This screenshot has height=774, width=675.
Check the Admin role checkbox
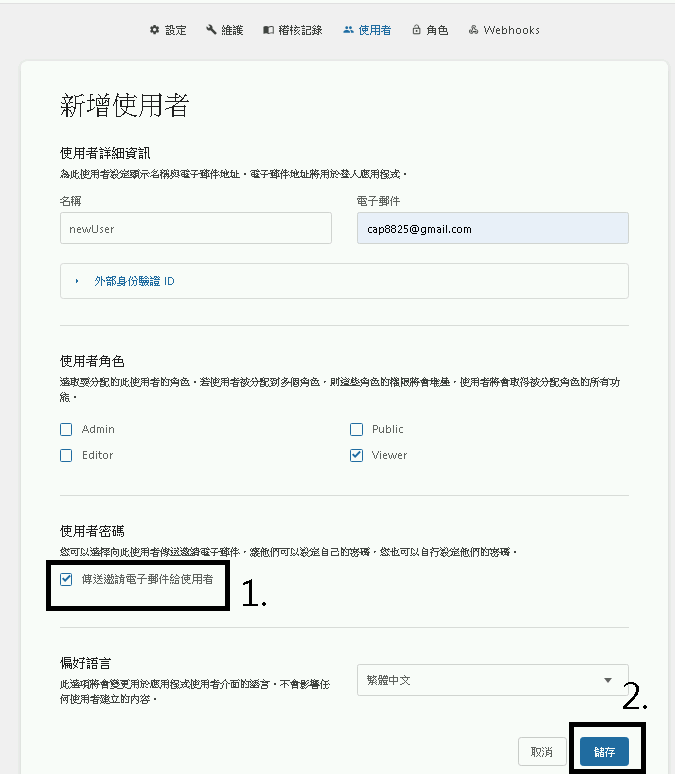pos(66,429)
